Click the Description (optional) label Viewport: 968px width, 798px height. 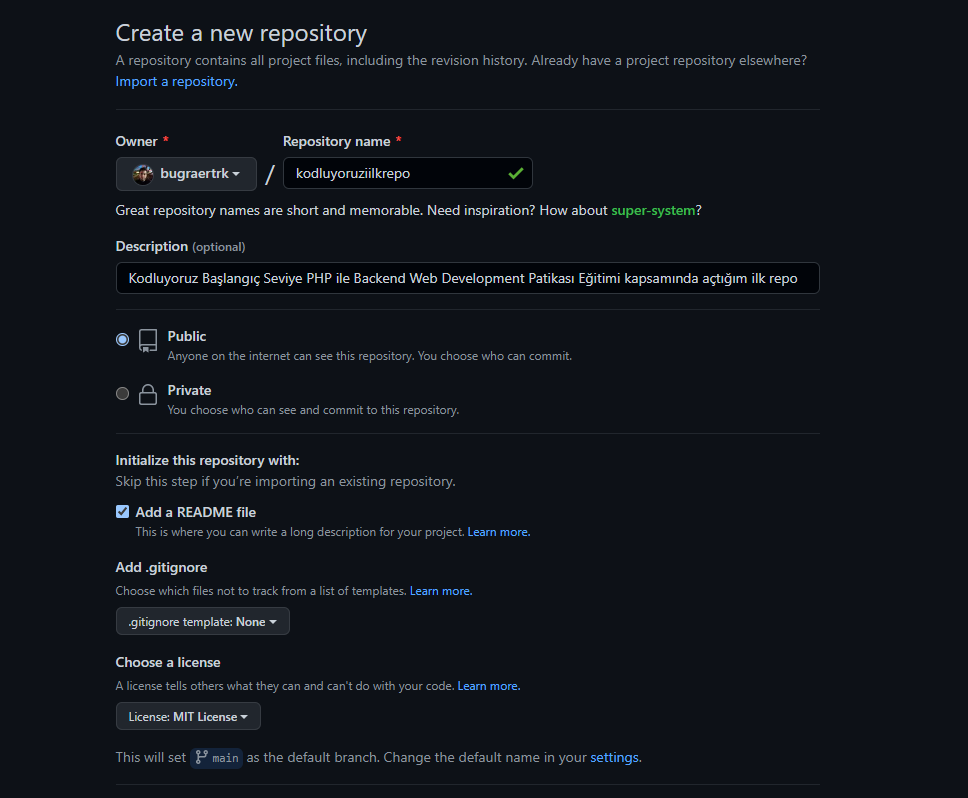coord(180,247)
